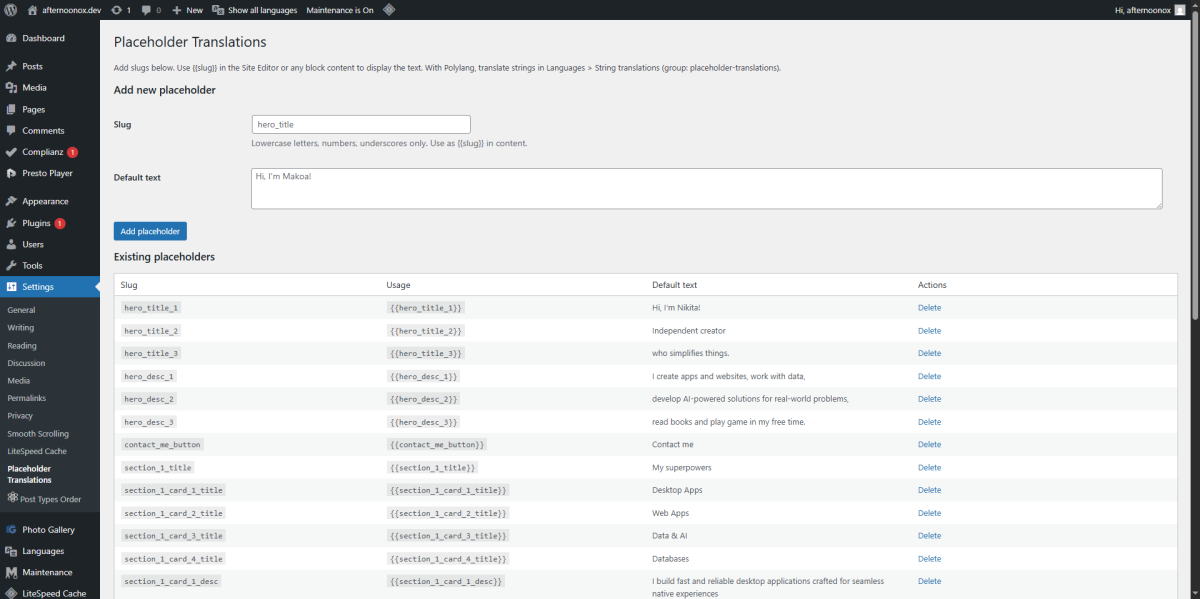
Task: Open Permalinks settings submenu item
Action: coord(27,398)
